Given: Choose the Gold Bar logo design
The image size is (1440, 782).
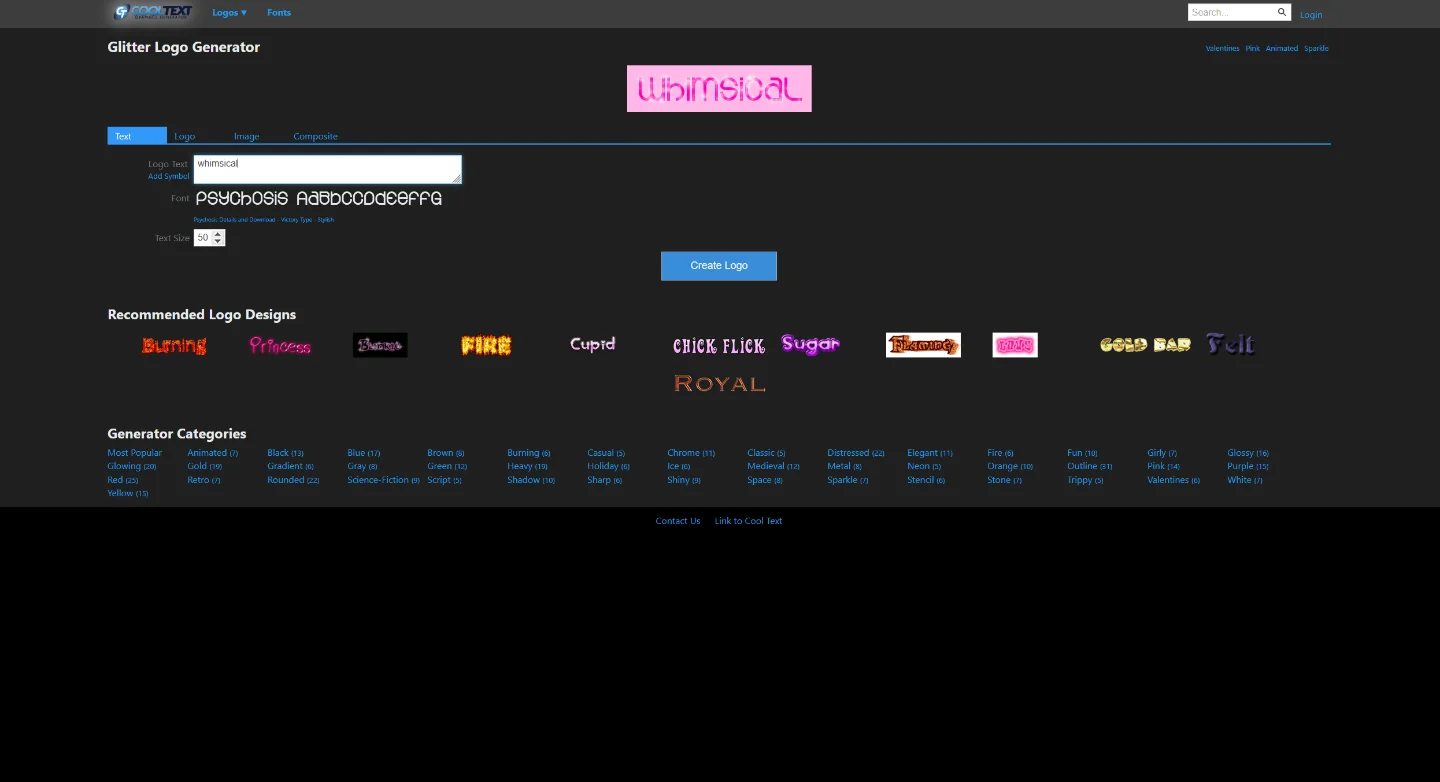Looking at the screenshot, I should pos(1145,345).
